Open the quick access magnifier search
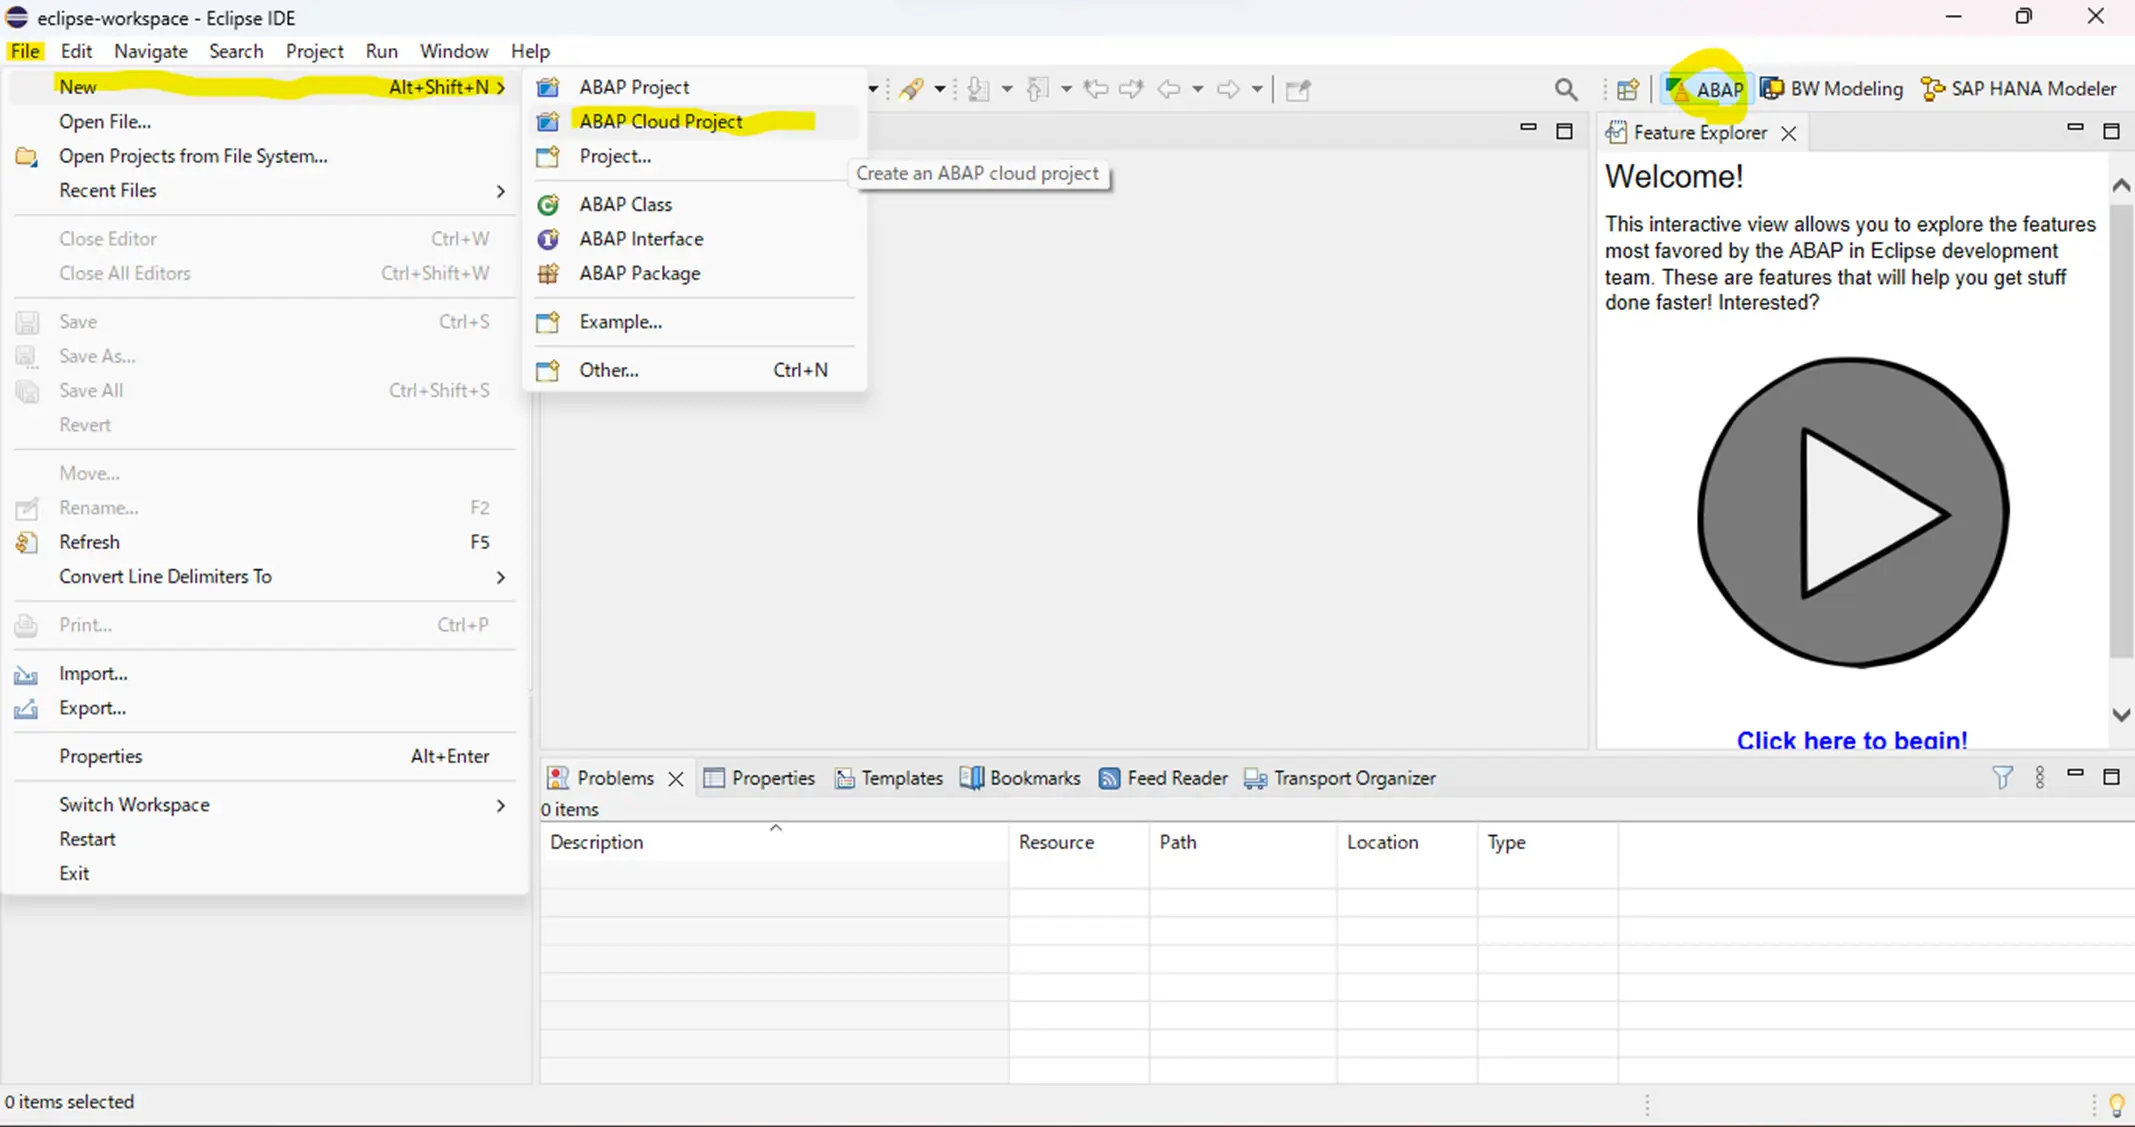 click(x=1566, y=90)
